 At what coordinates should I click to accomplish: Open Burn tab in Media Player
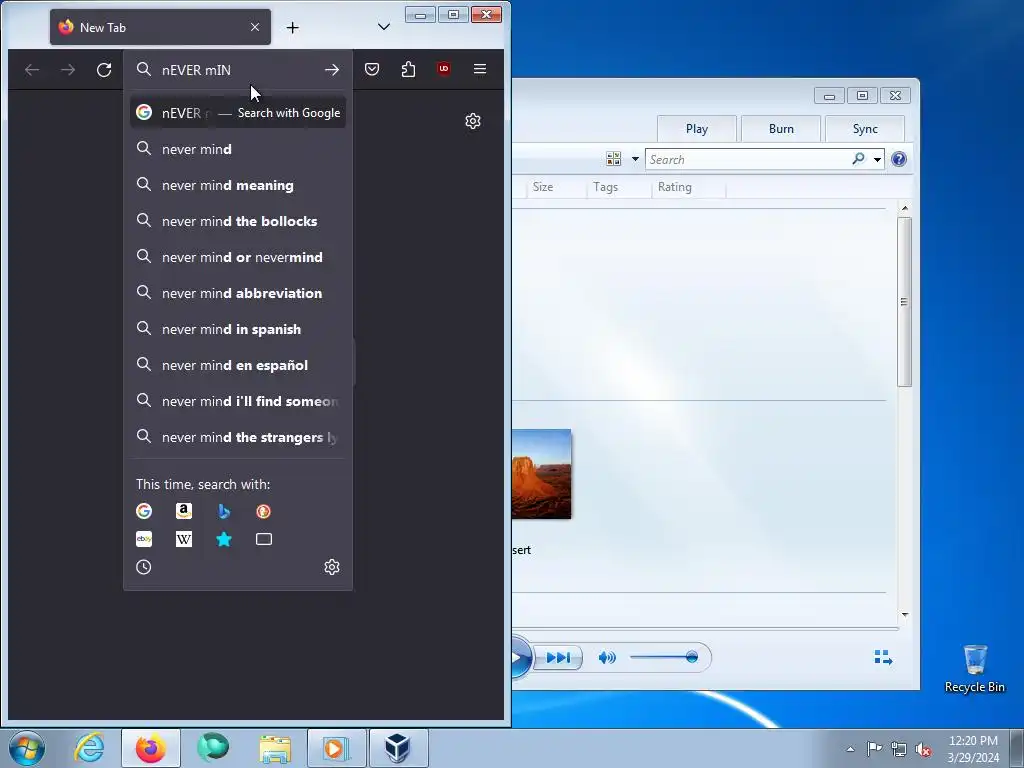point(781,129)
